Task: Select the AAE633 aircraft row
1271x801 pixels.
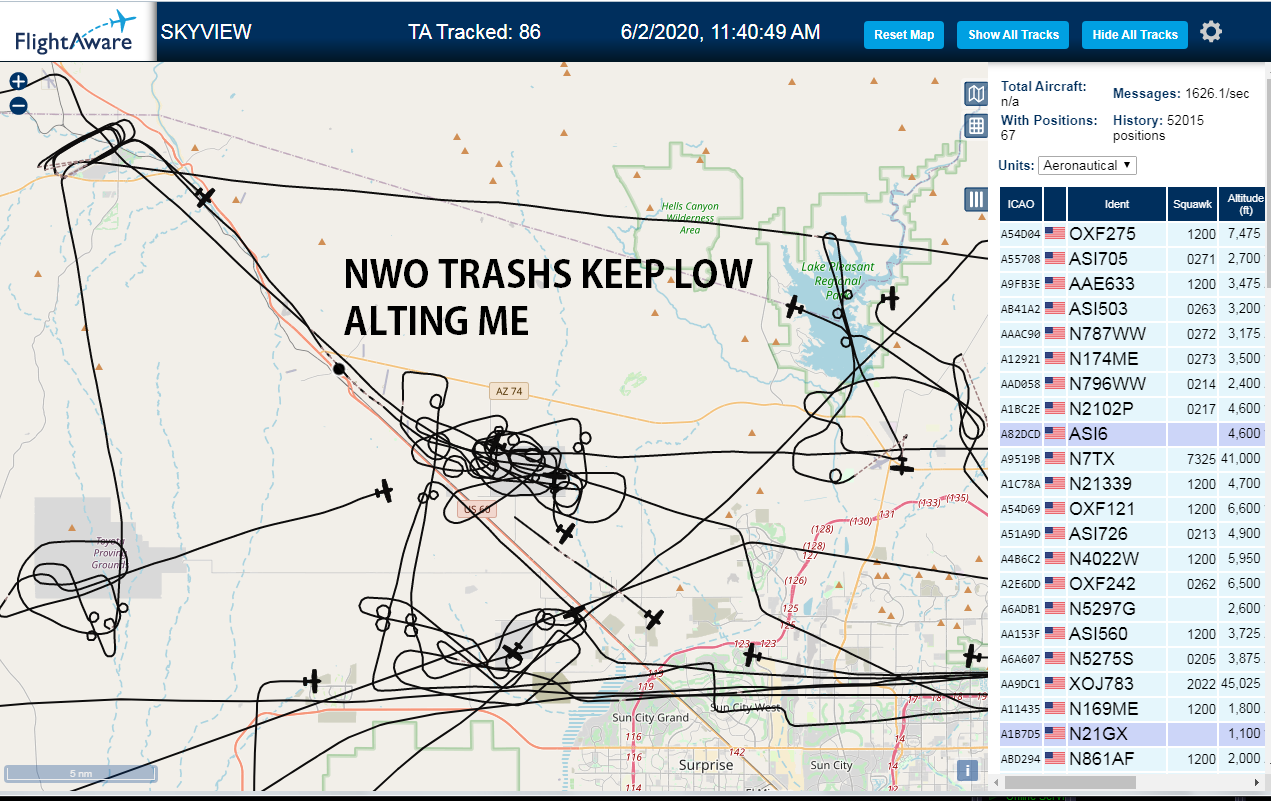Action: [x=1133, y=284]
